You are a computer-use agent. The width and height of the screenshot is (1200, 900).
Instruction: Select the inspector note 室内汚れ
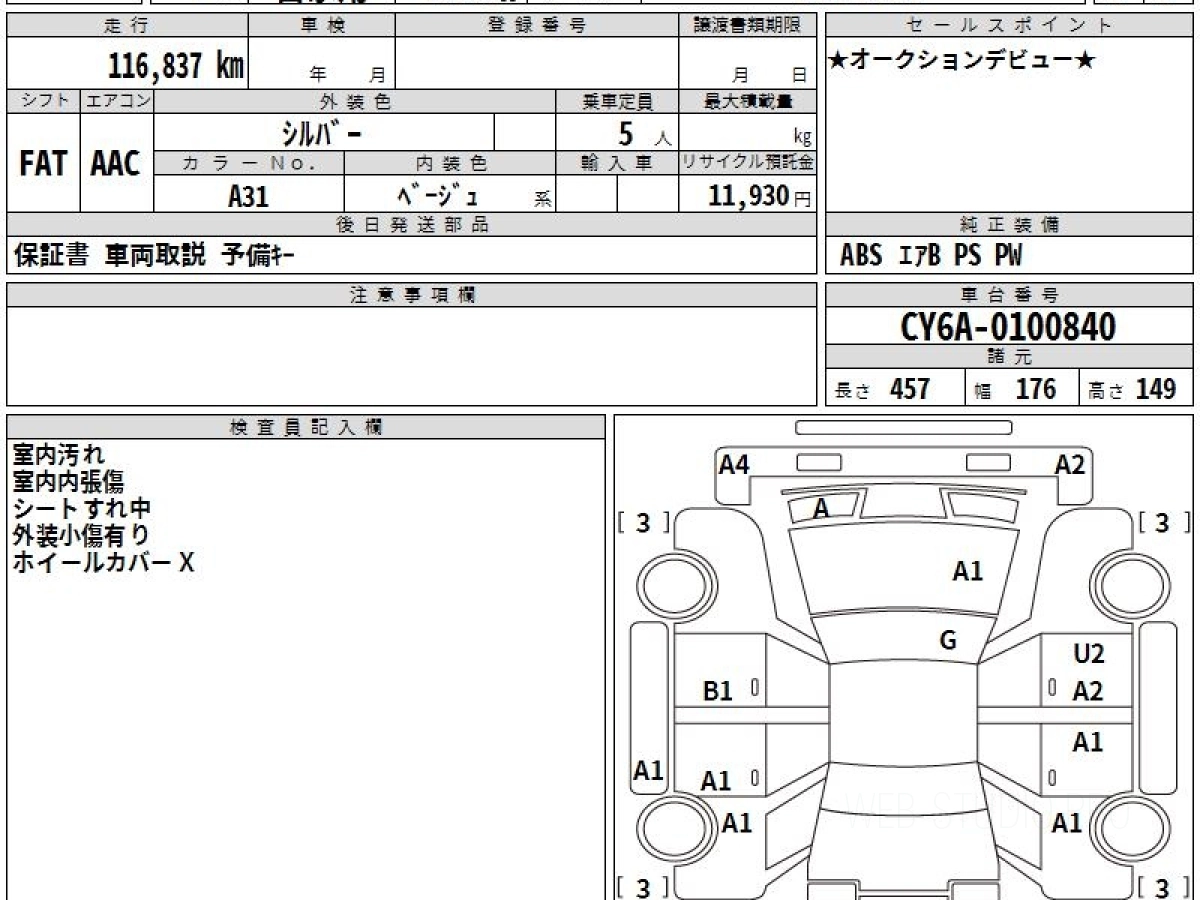58,455
